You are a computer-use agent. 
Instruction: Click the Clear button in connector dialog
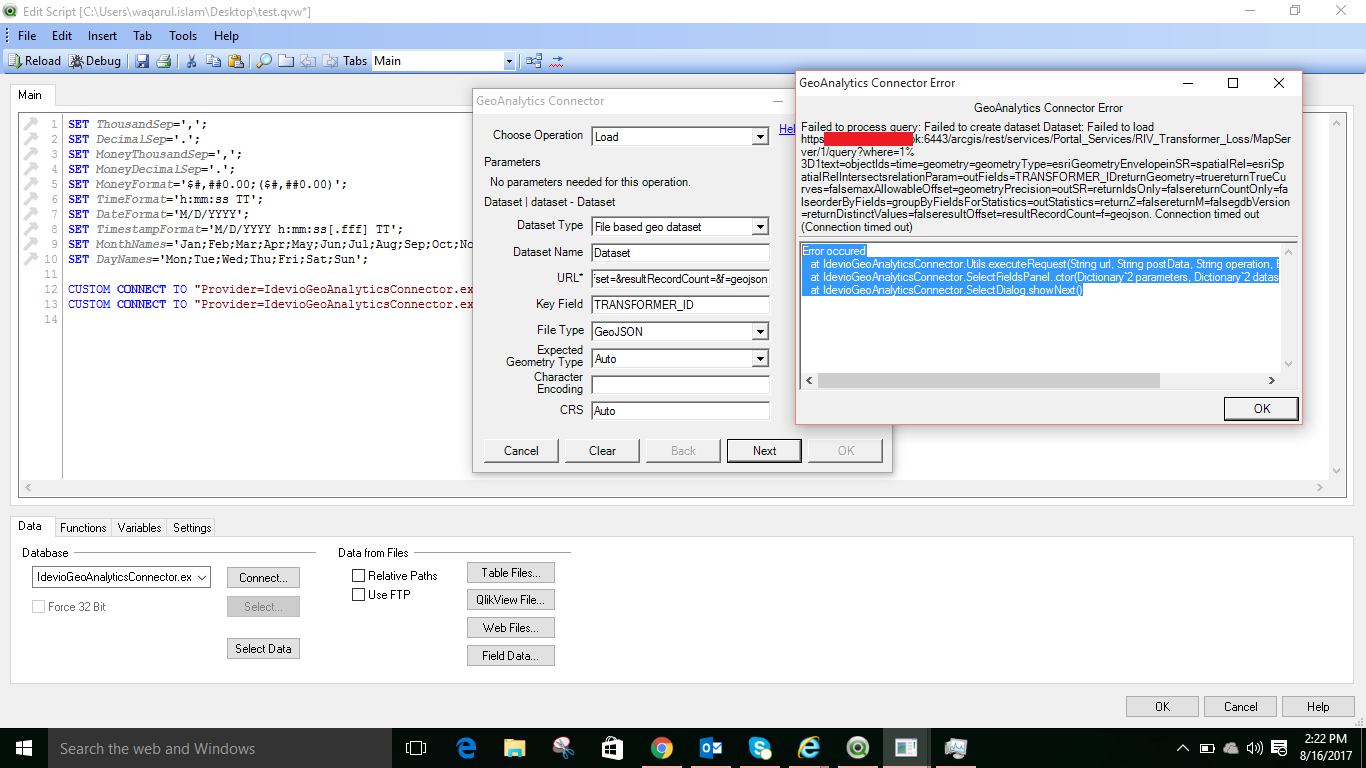(602, 450)
